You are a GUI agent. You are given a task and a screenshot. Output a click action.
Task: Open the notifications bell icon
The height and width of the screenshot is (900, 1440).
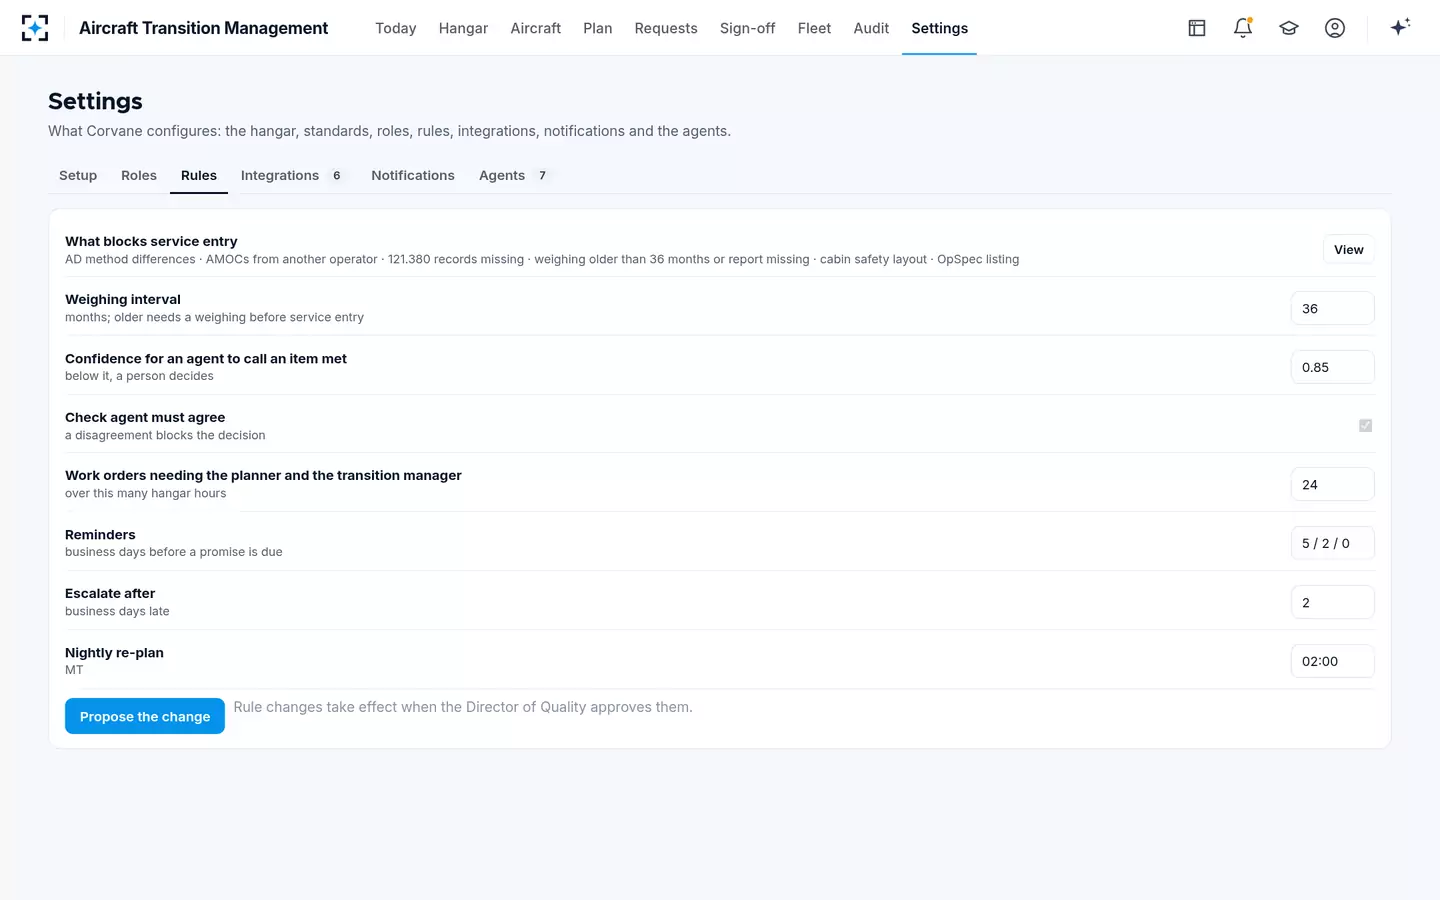point(1243,28)
